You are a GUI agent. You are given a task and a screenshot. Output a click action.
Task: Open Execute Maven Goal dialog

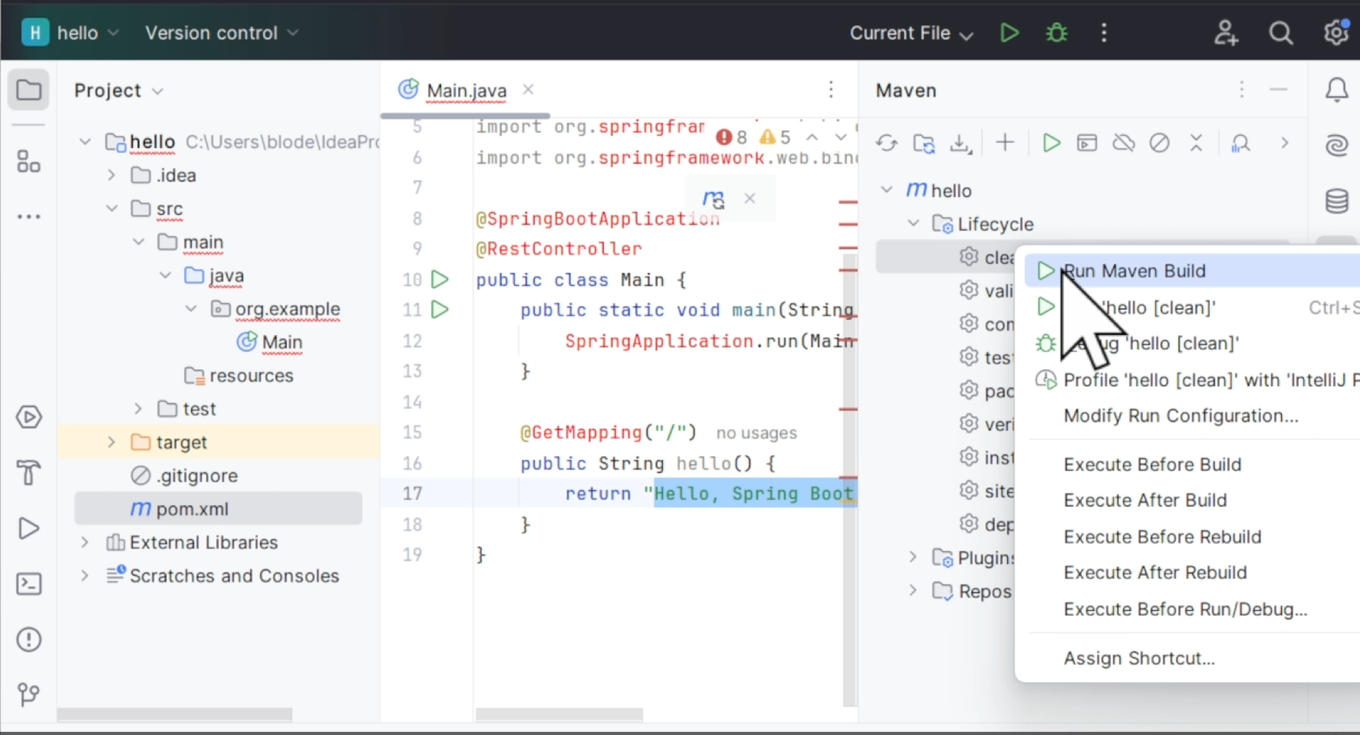(x=1087, y=143)
